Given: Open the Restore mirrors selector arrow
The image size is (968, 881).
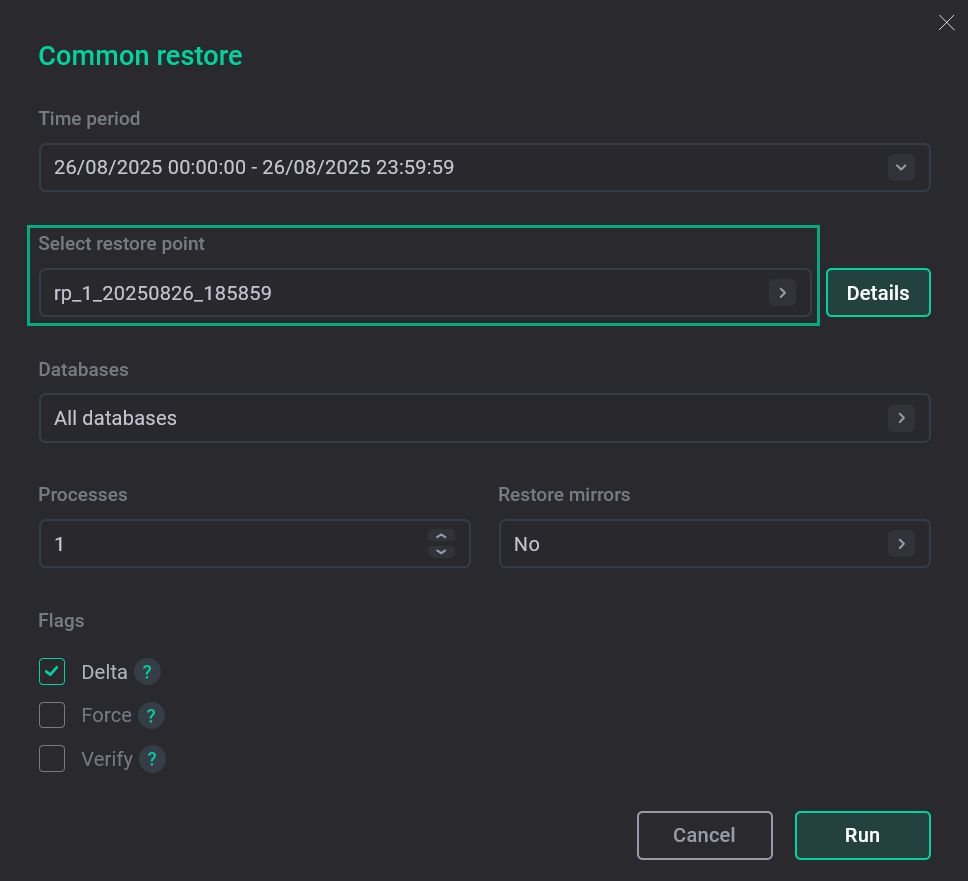Looking at the screenshot, I should (901, 544).
